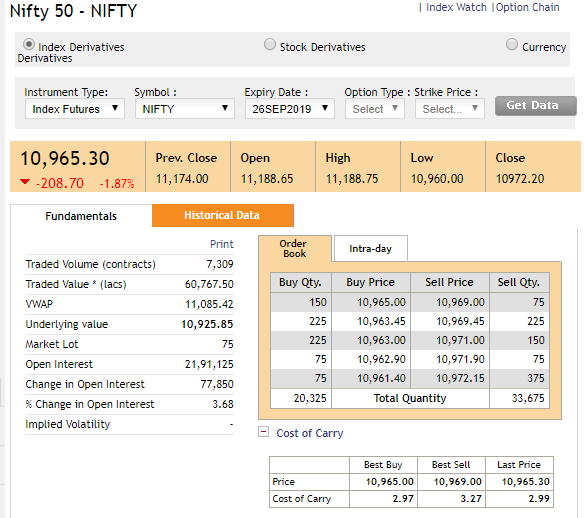584x518 pixels.
Task: Click the Print link
Action: point(222,244)
